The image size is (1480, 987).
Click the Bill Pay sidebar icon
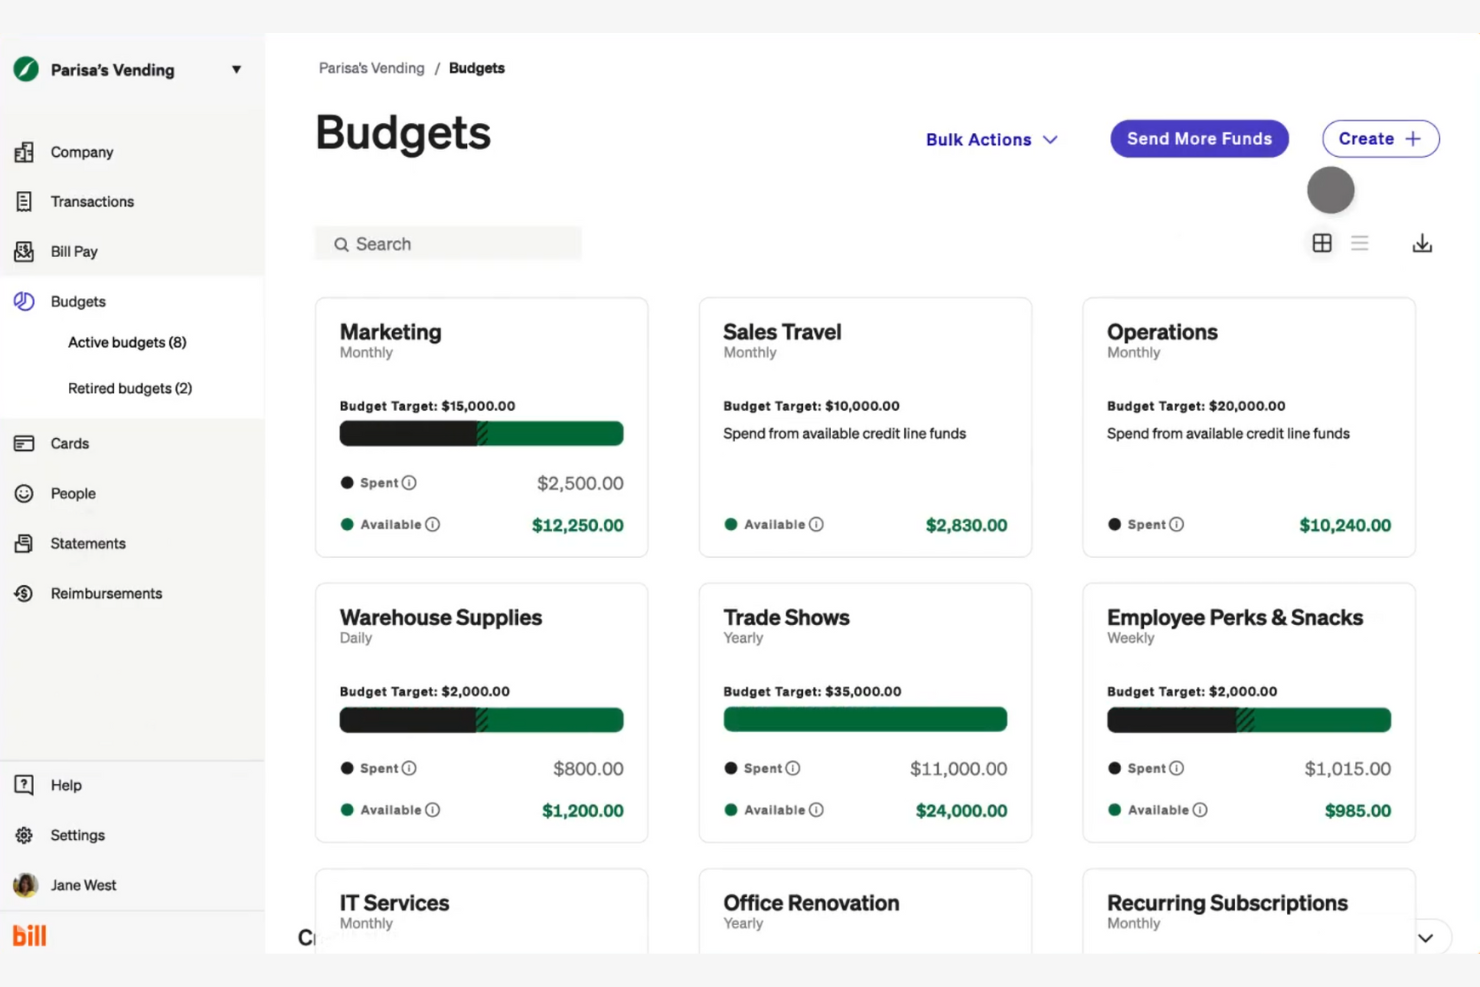coord(25,251)
